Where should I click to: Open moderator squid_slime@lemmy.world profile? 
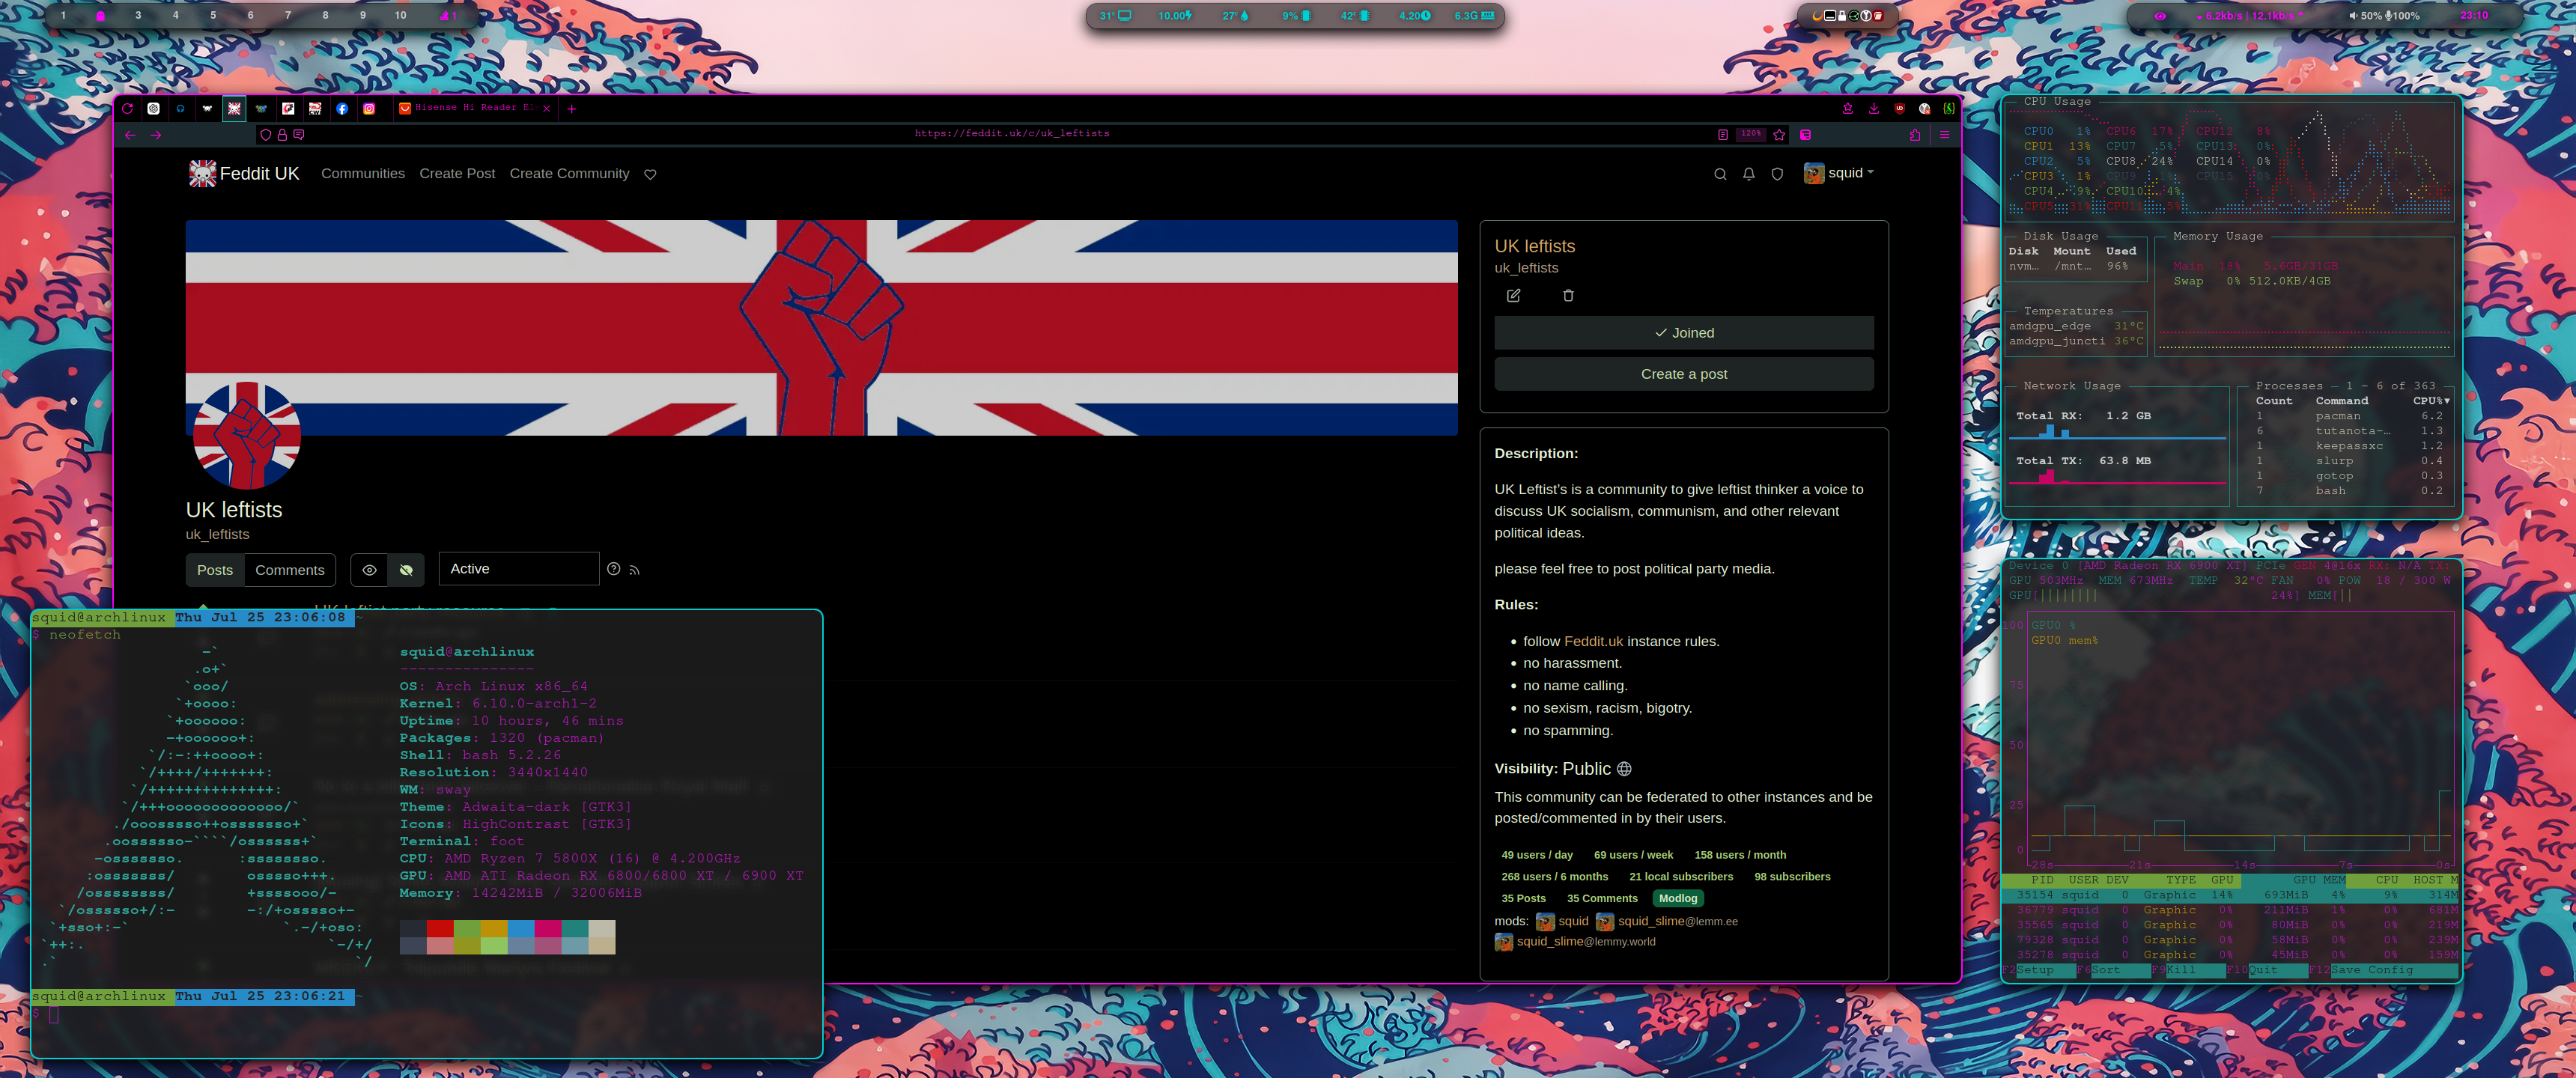click(x=1575, y=942)
